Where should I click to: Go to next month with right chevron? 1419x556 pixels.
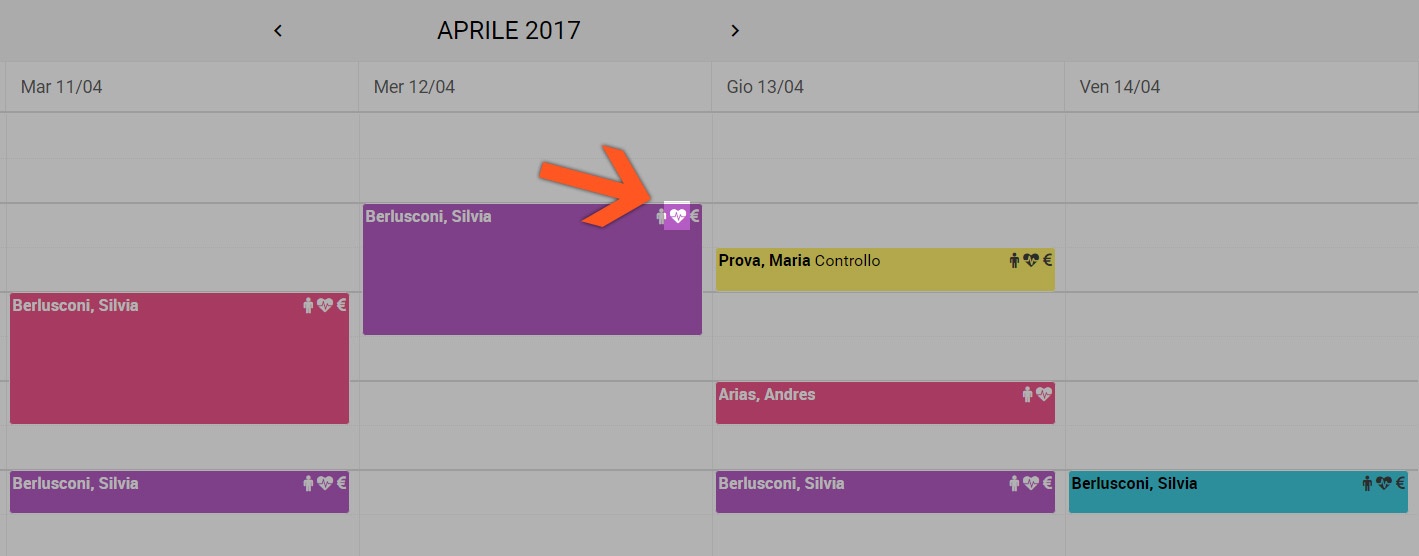735,31
